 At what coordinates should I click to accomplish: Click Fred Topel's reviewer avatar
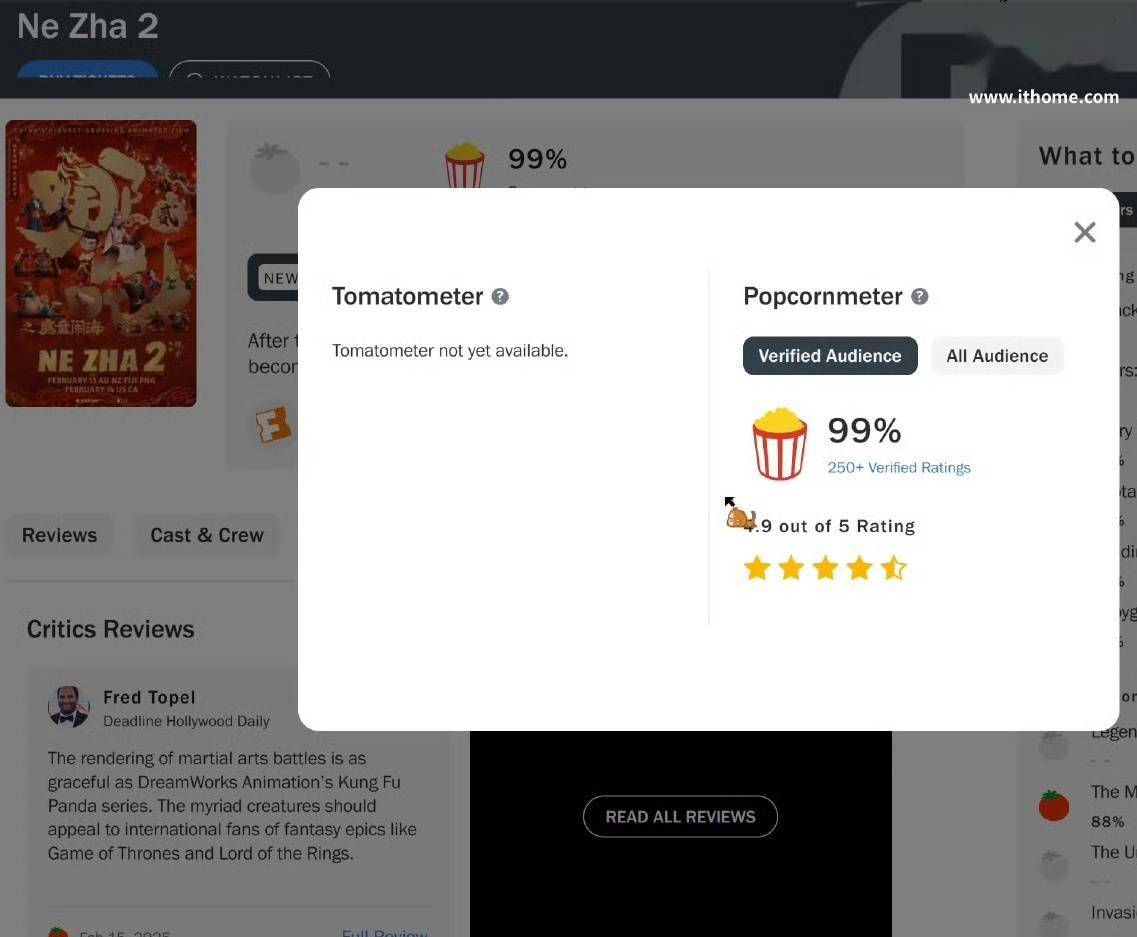(68, 706)
